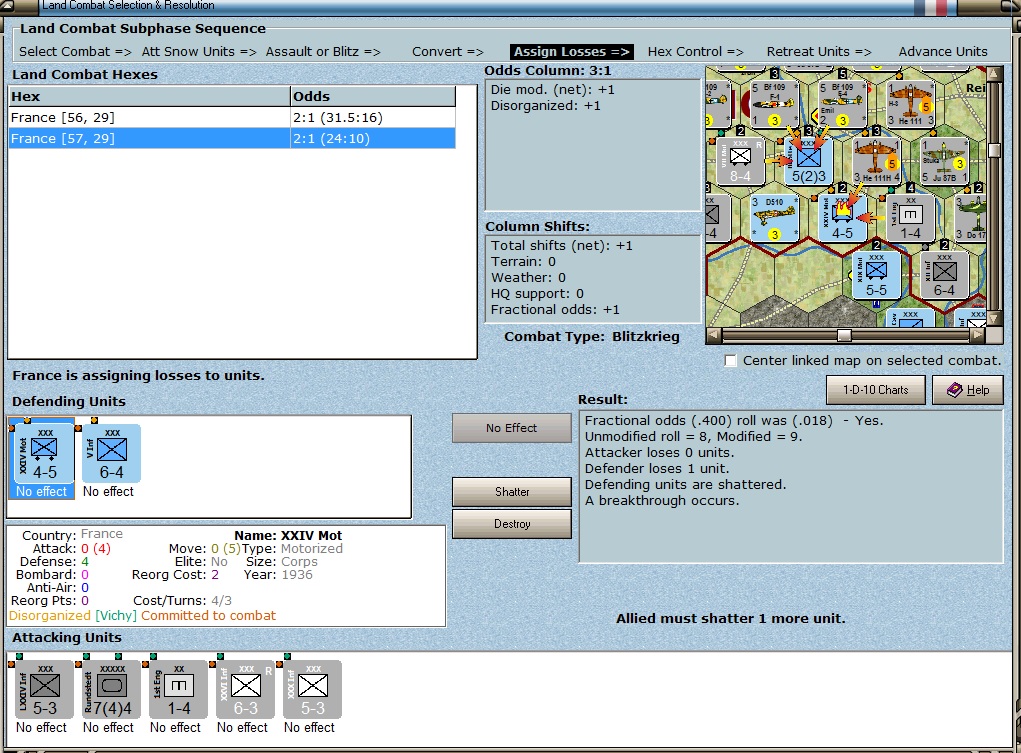Go to Advance Units subphase
The height and width of the screenshot is (753, 1021).
point(943,51)
